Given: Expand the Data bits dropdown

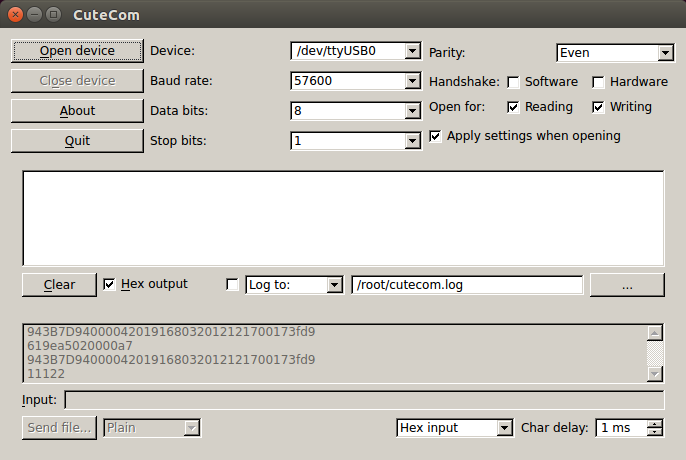Looking at the screenshot, I should click(356, 111).
